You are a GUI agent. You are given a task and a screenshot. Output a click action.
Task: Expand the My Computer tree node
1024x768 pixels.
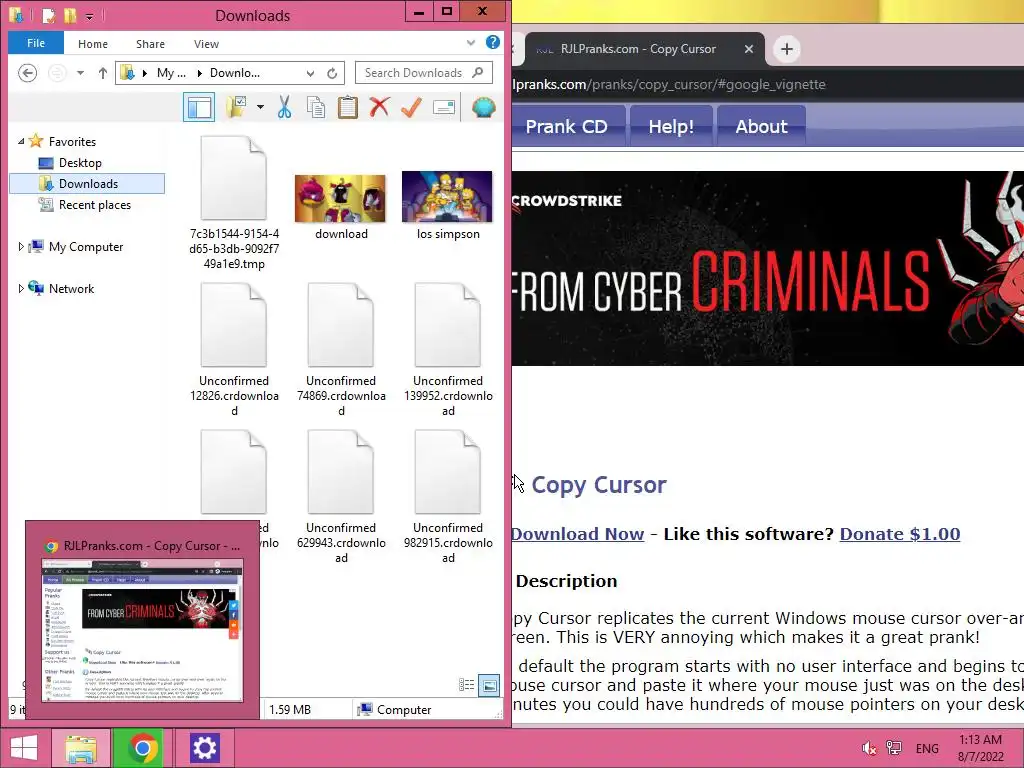point(21,246)
